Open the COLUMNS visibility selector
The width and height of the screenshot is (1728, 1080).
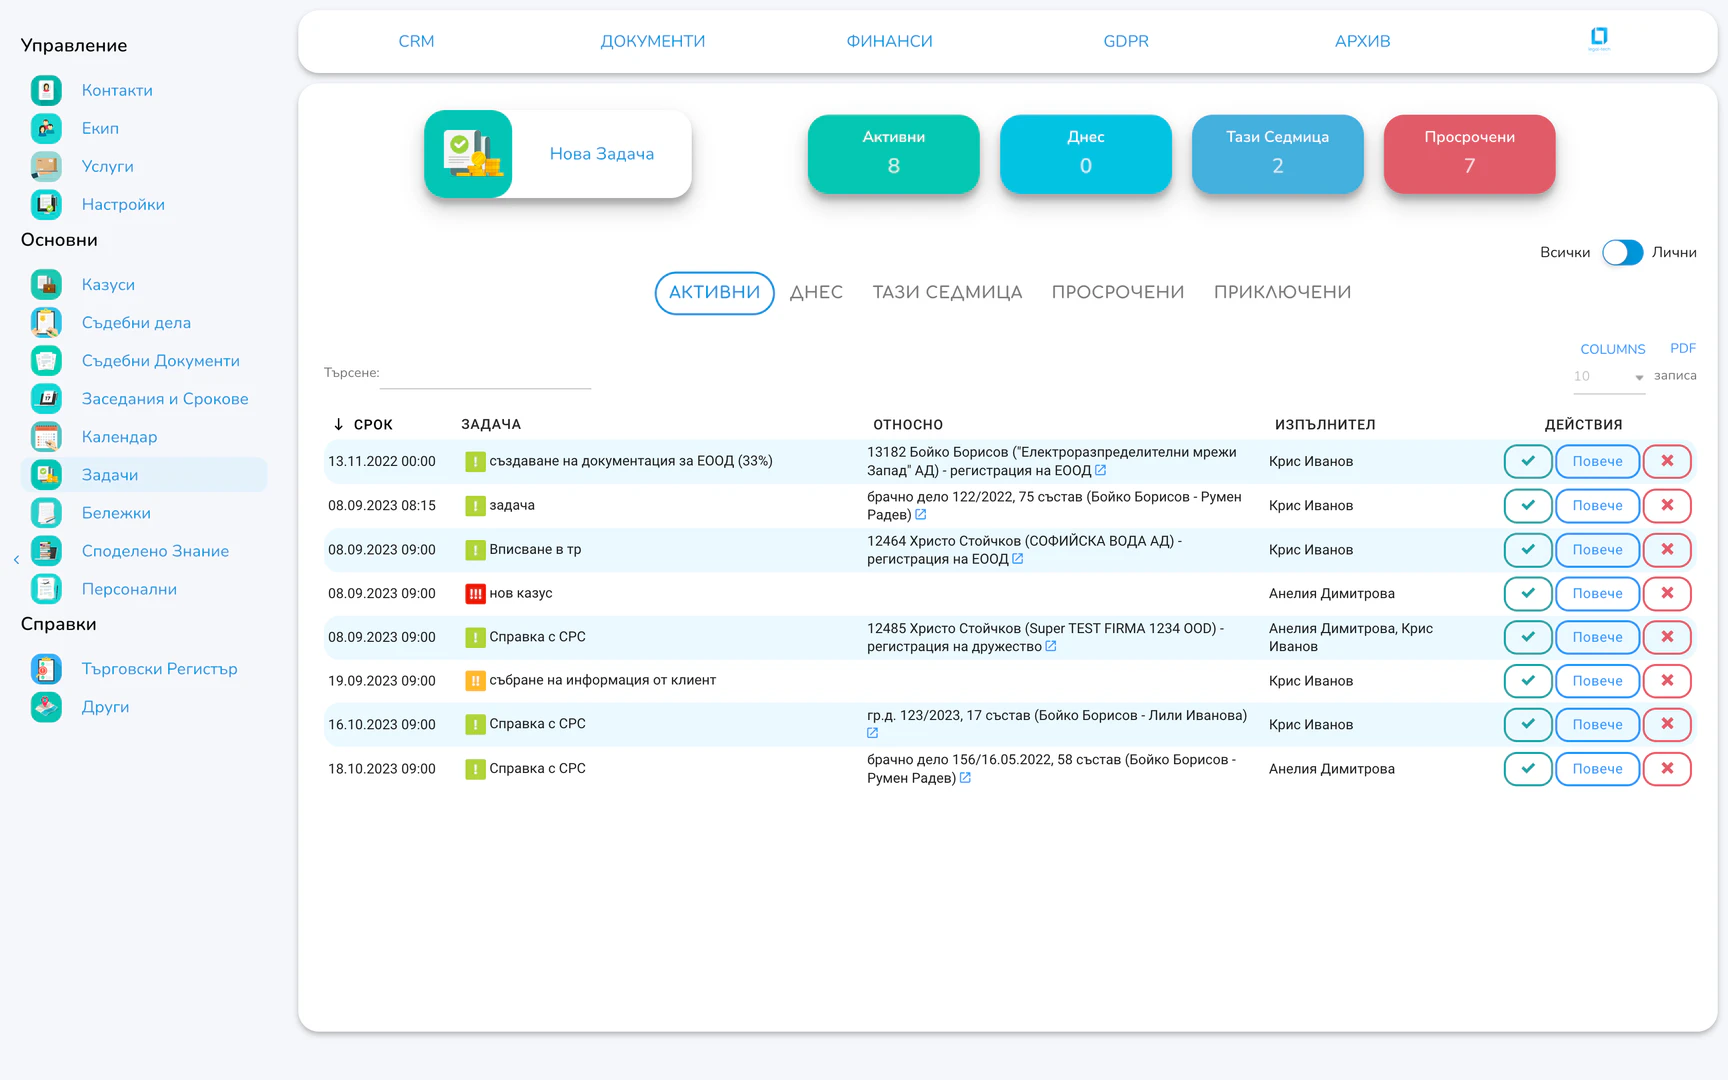[1612, 349]
